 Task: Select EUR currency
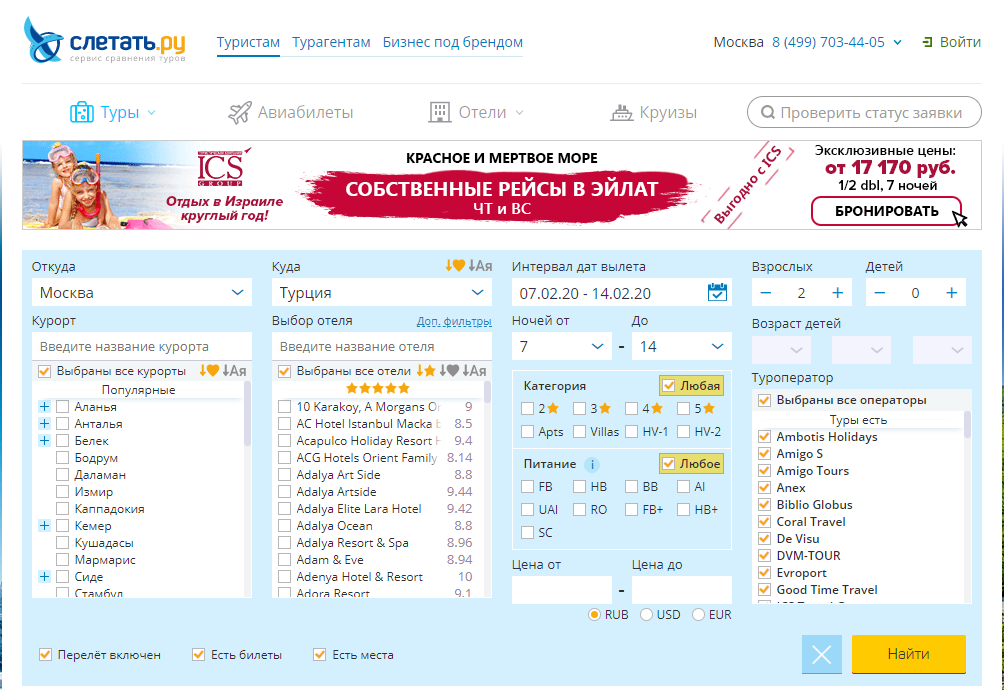(698, 614)
